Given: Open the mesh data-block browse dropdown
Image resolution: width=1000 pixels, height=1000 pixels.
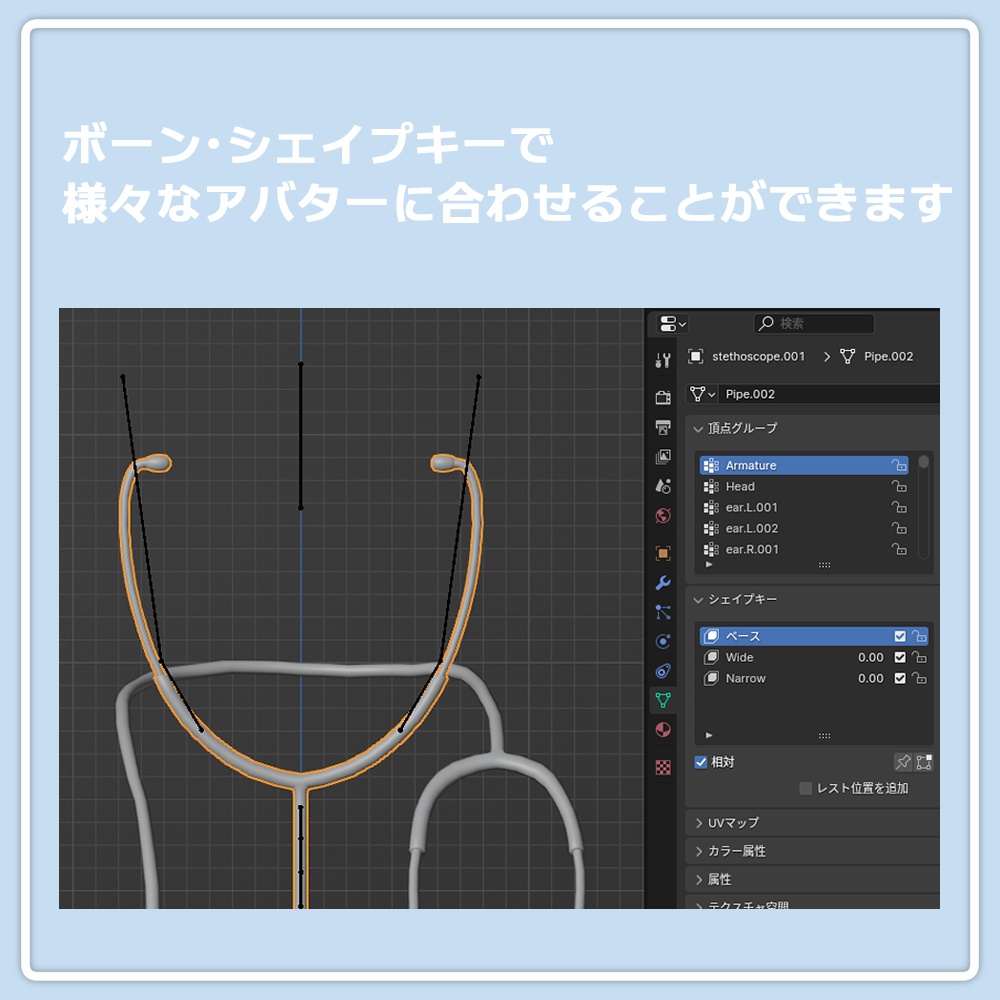Looking at the screenshot, I should coord(702,394).
